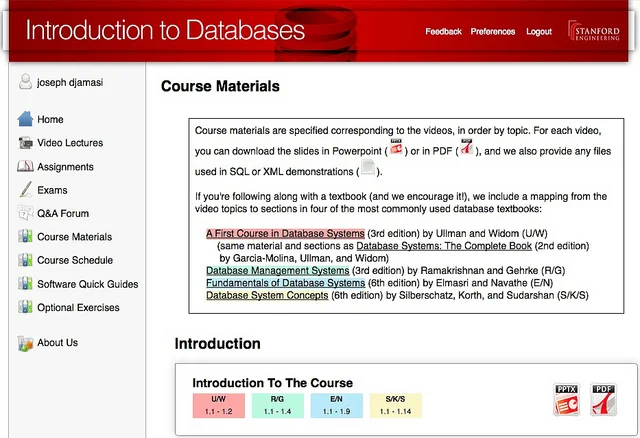Go to Video Lectures

click(70, 143)
